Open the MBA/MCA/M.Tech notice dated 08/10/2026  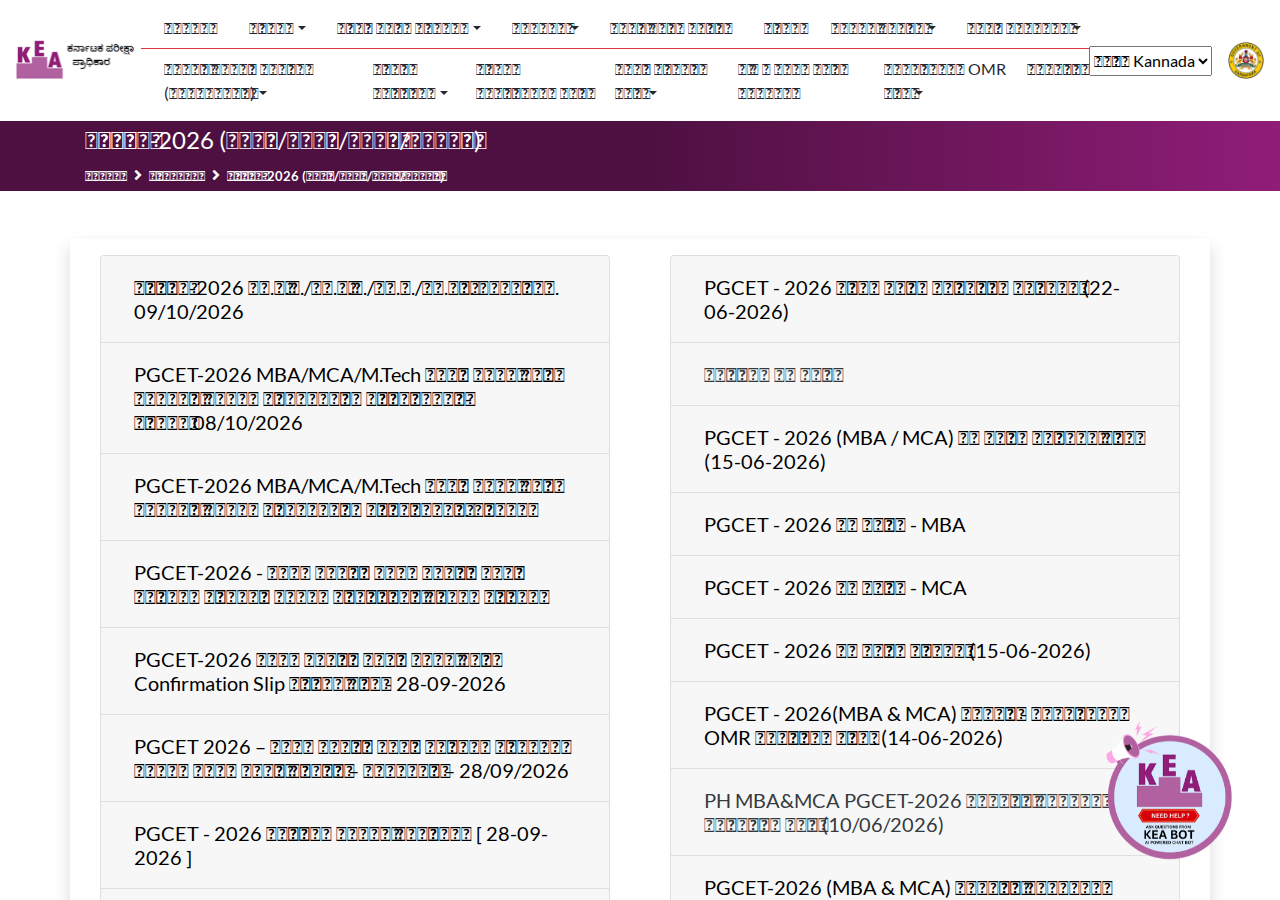[x=355, y=398]
